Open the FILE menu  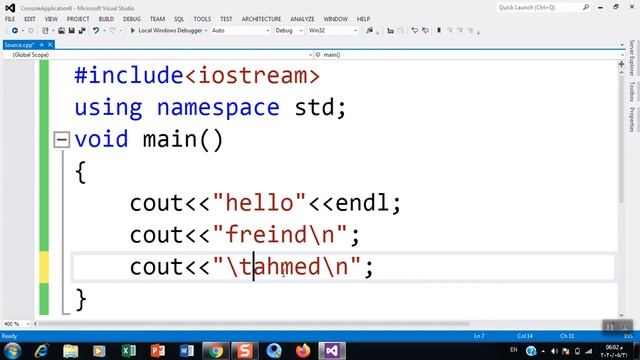click(x=10, y=19)
